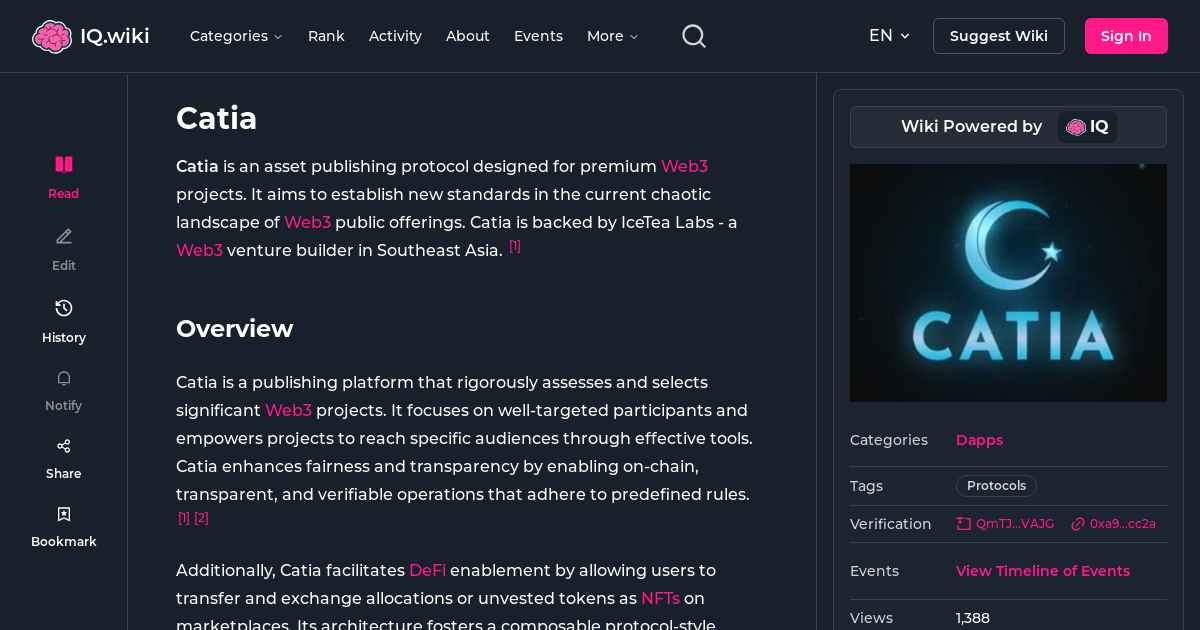Screen dimensions: 1200x630
Task: Open the More menu dropdown
Action: point(611,36)
